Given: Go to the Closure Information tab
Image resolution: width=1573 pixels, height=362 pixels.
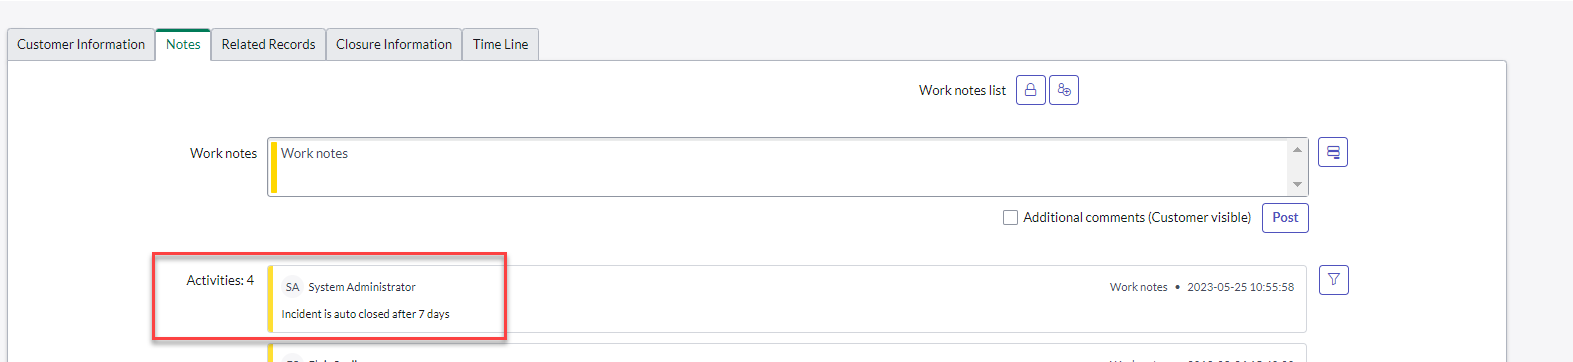Looking at the screenshot, I should pyautogui.click(x=394, y=44).
